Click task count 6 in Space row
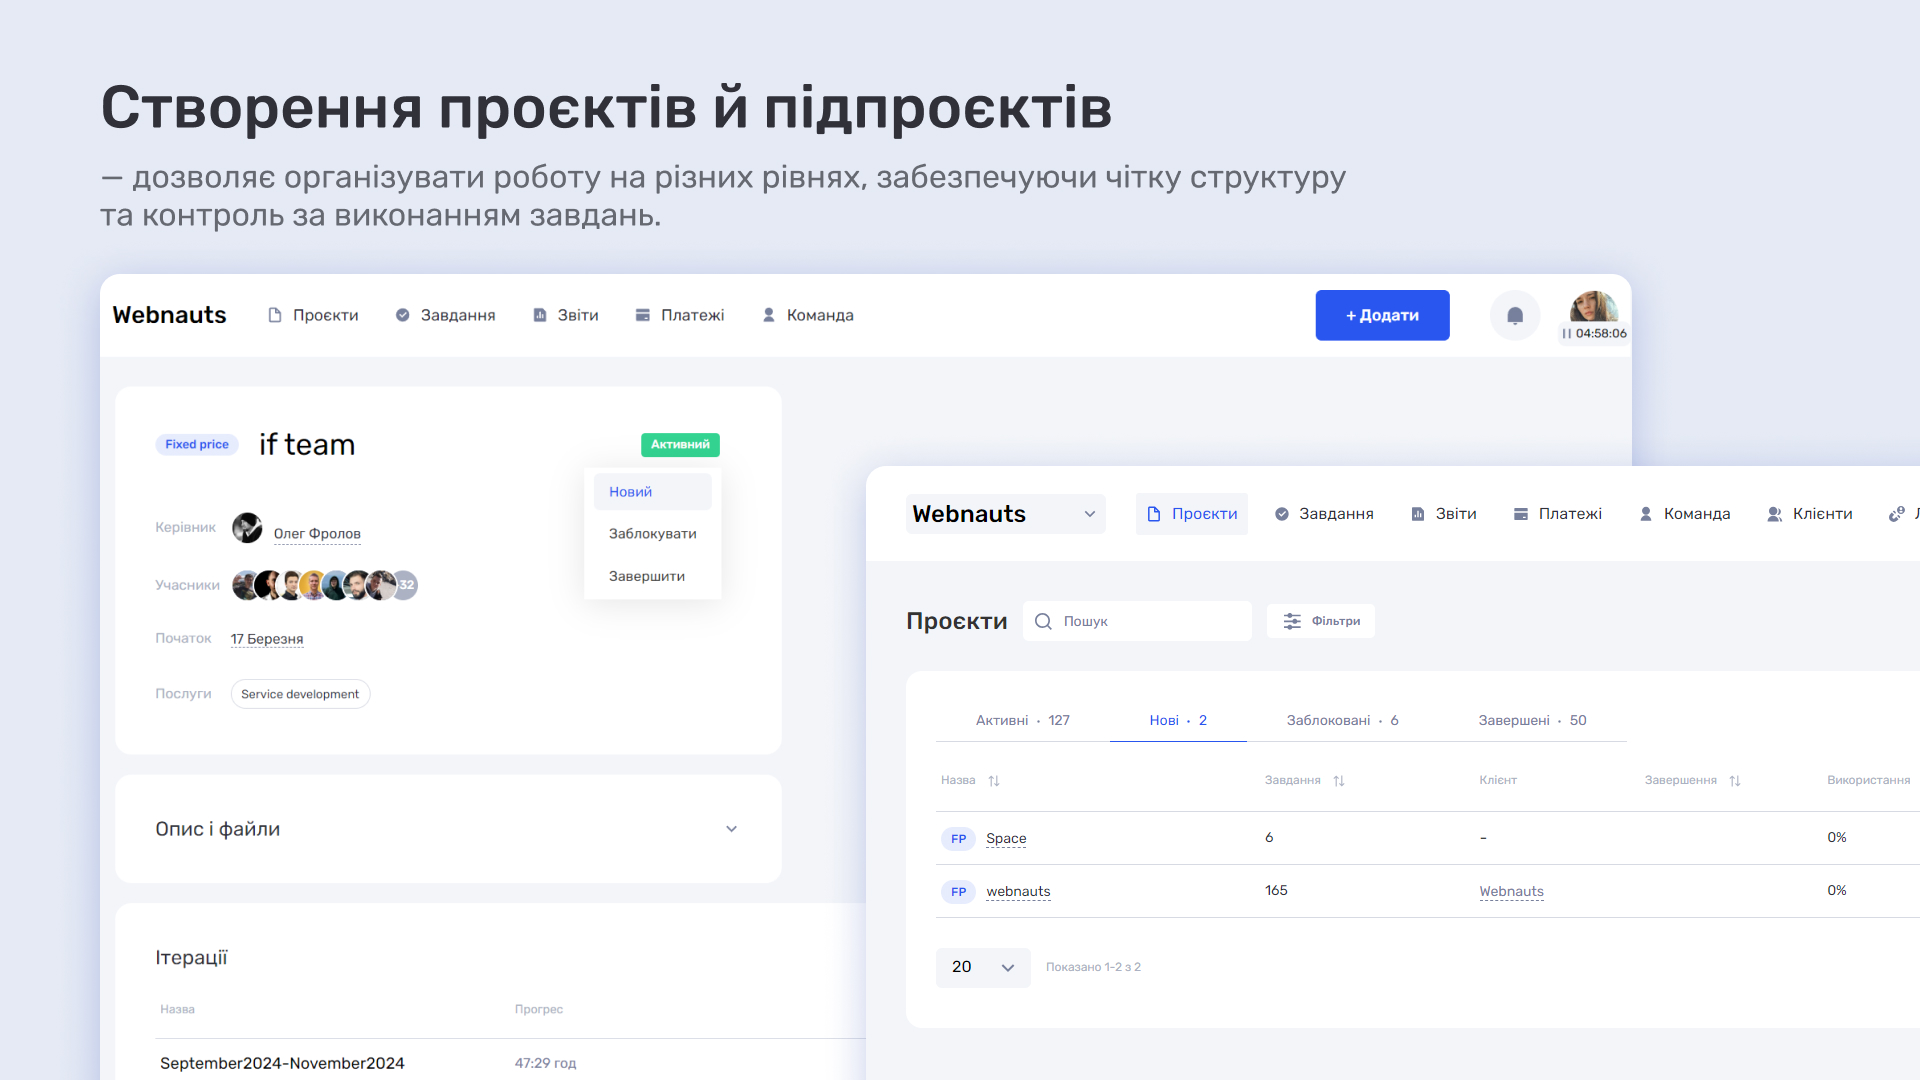The image size is (1920, 1080). (1269, 837)
